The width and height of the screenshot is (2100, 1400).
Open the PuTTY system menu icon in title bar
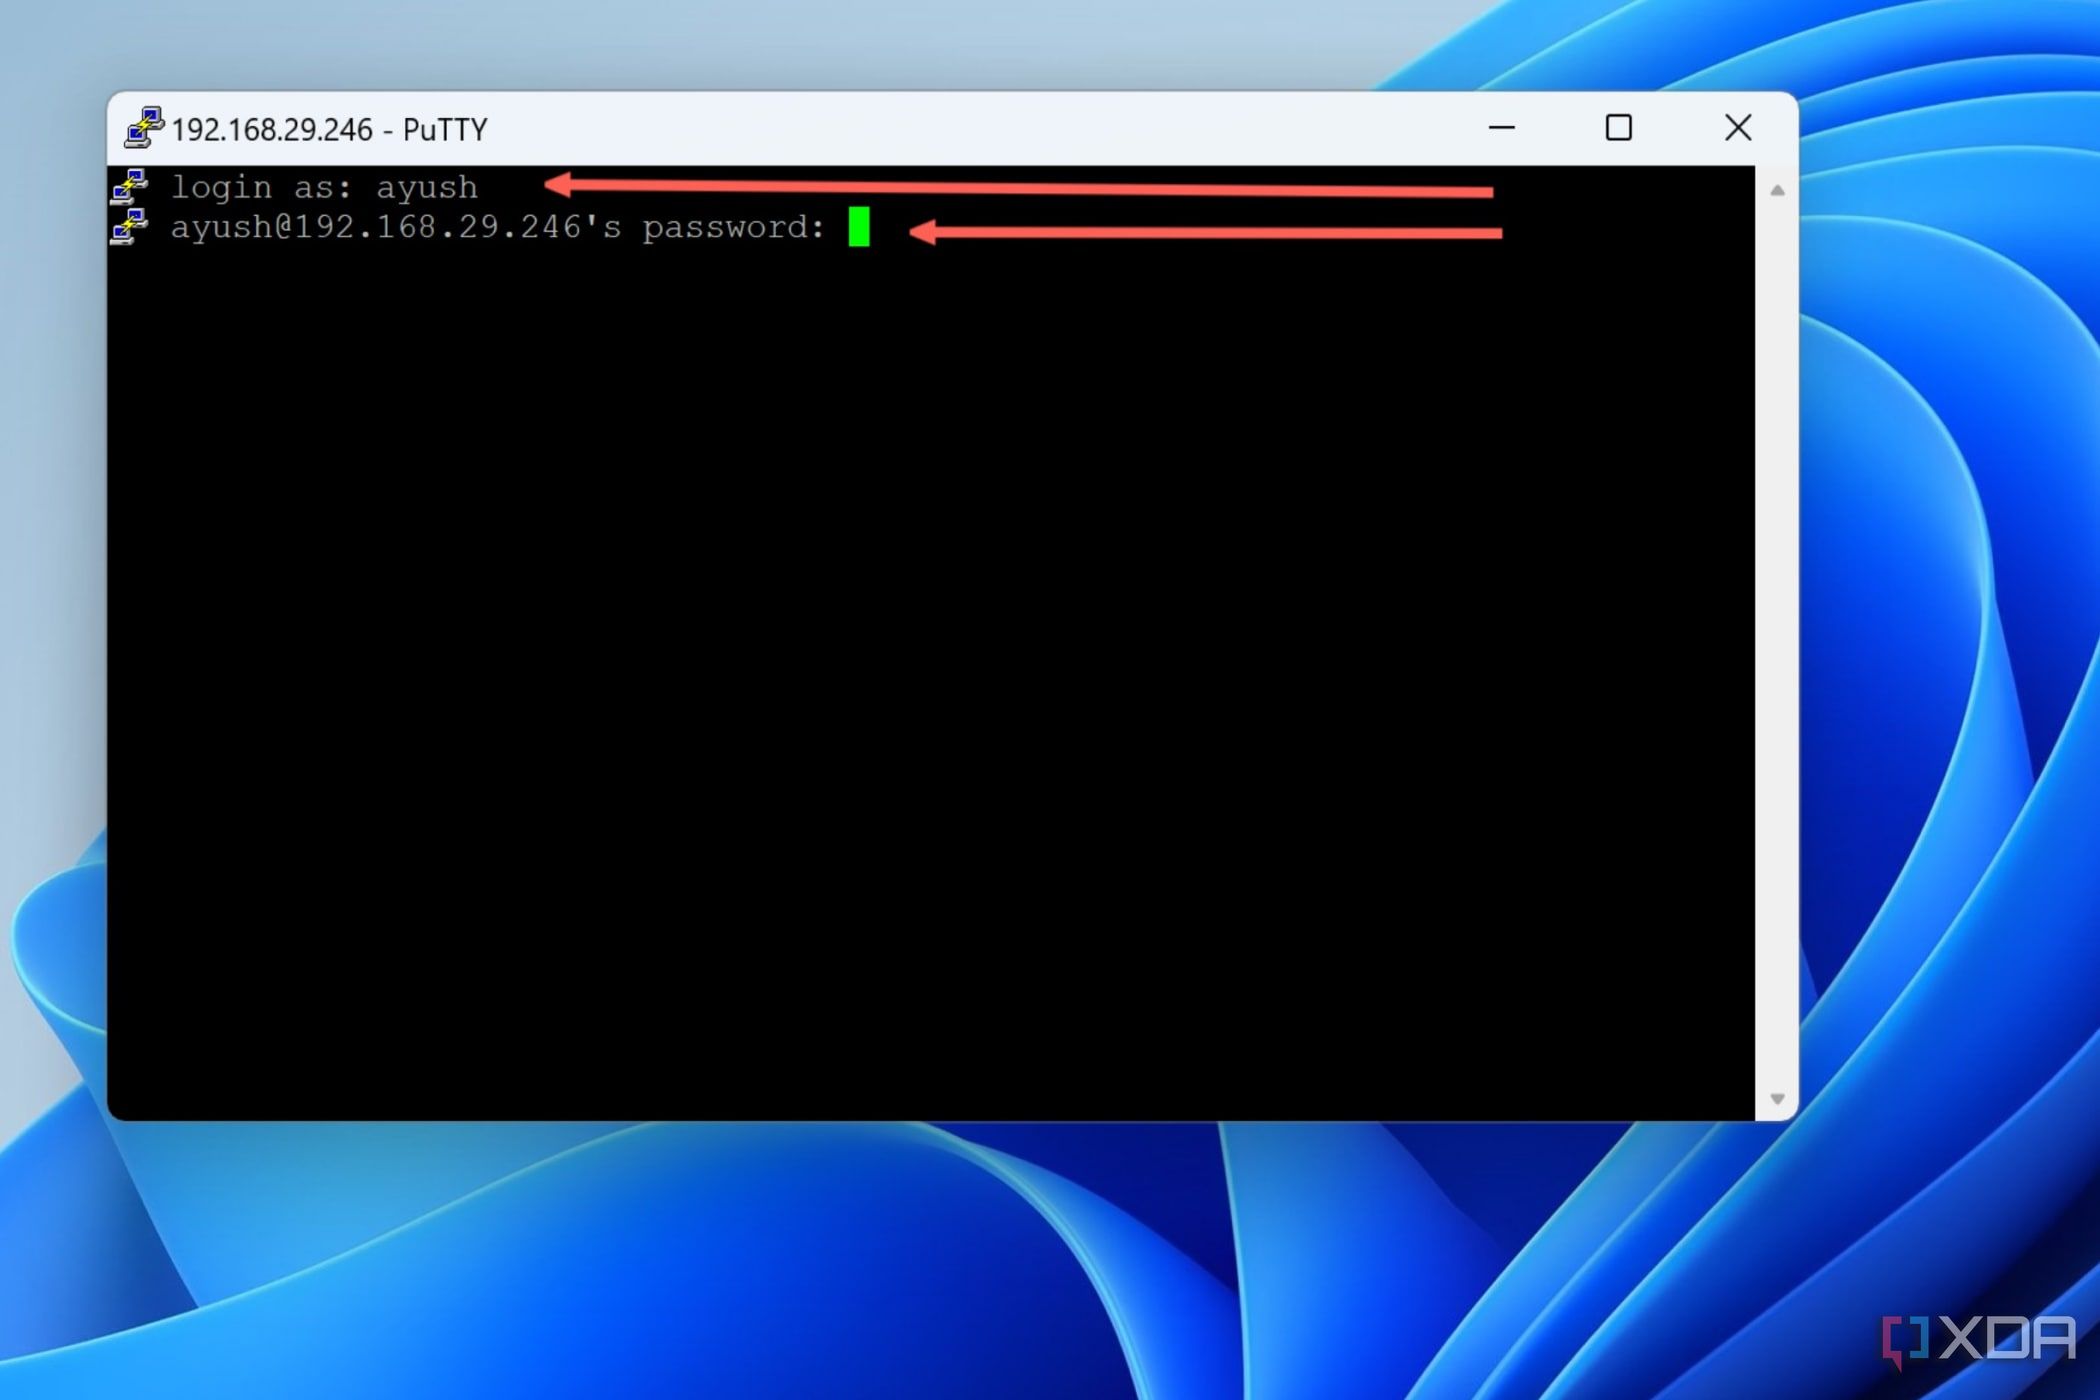point(144,128)
